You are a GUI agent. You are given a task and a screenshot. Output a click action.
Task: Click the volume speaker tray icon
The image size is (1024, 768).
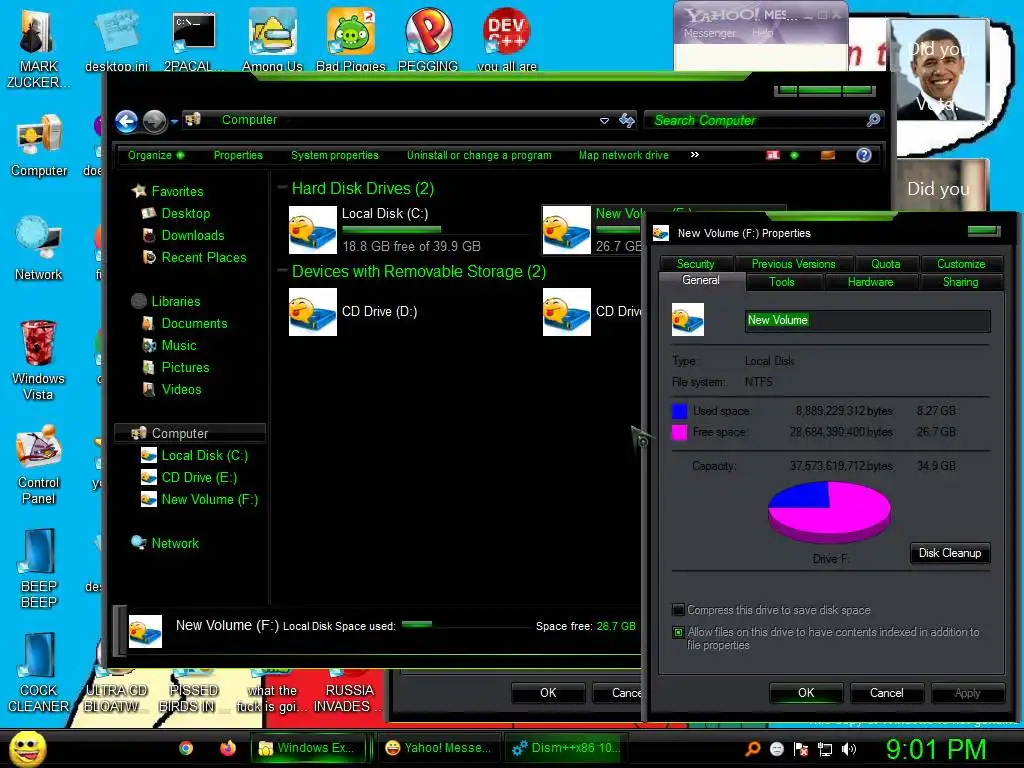pyautogui.click(x=849, y=749)
